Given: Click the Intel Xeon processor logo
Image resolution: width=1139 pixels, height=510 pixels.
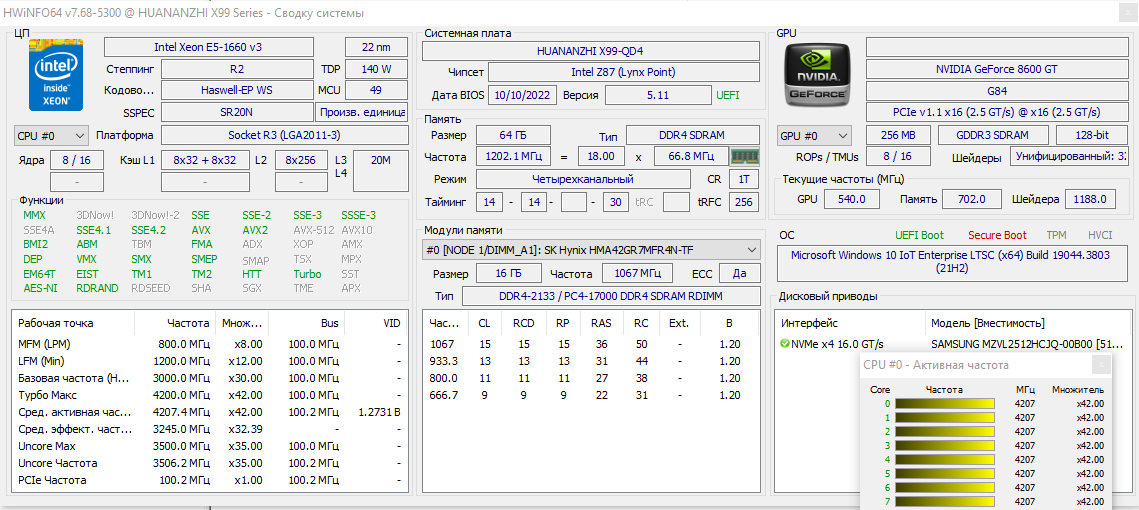Looking at the screenshot, I should 56,75.
